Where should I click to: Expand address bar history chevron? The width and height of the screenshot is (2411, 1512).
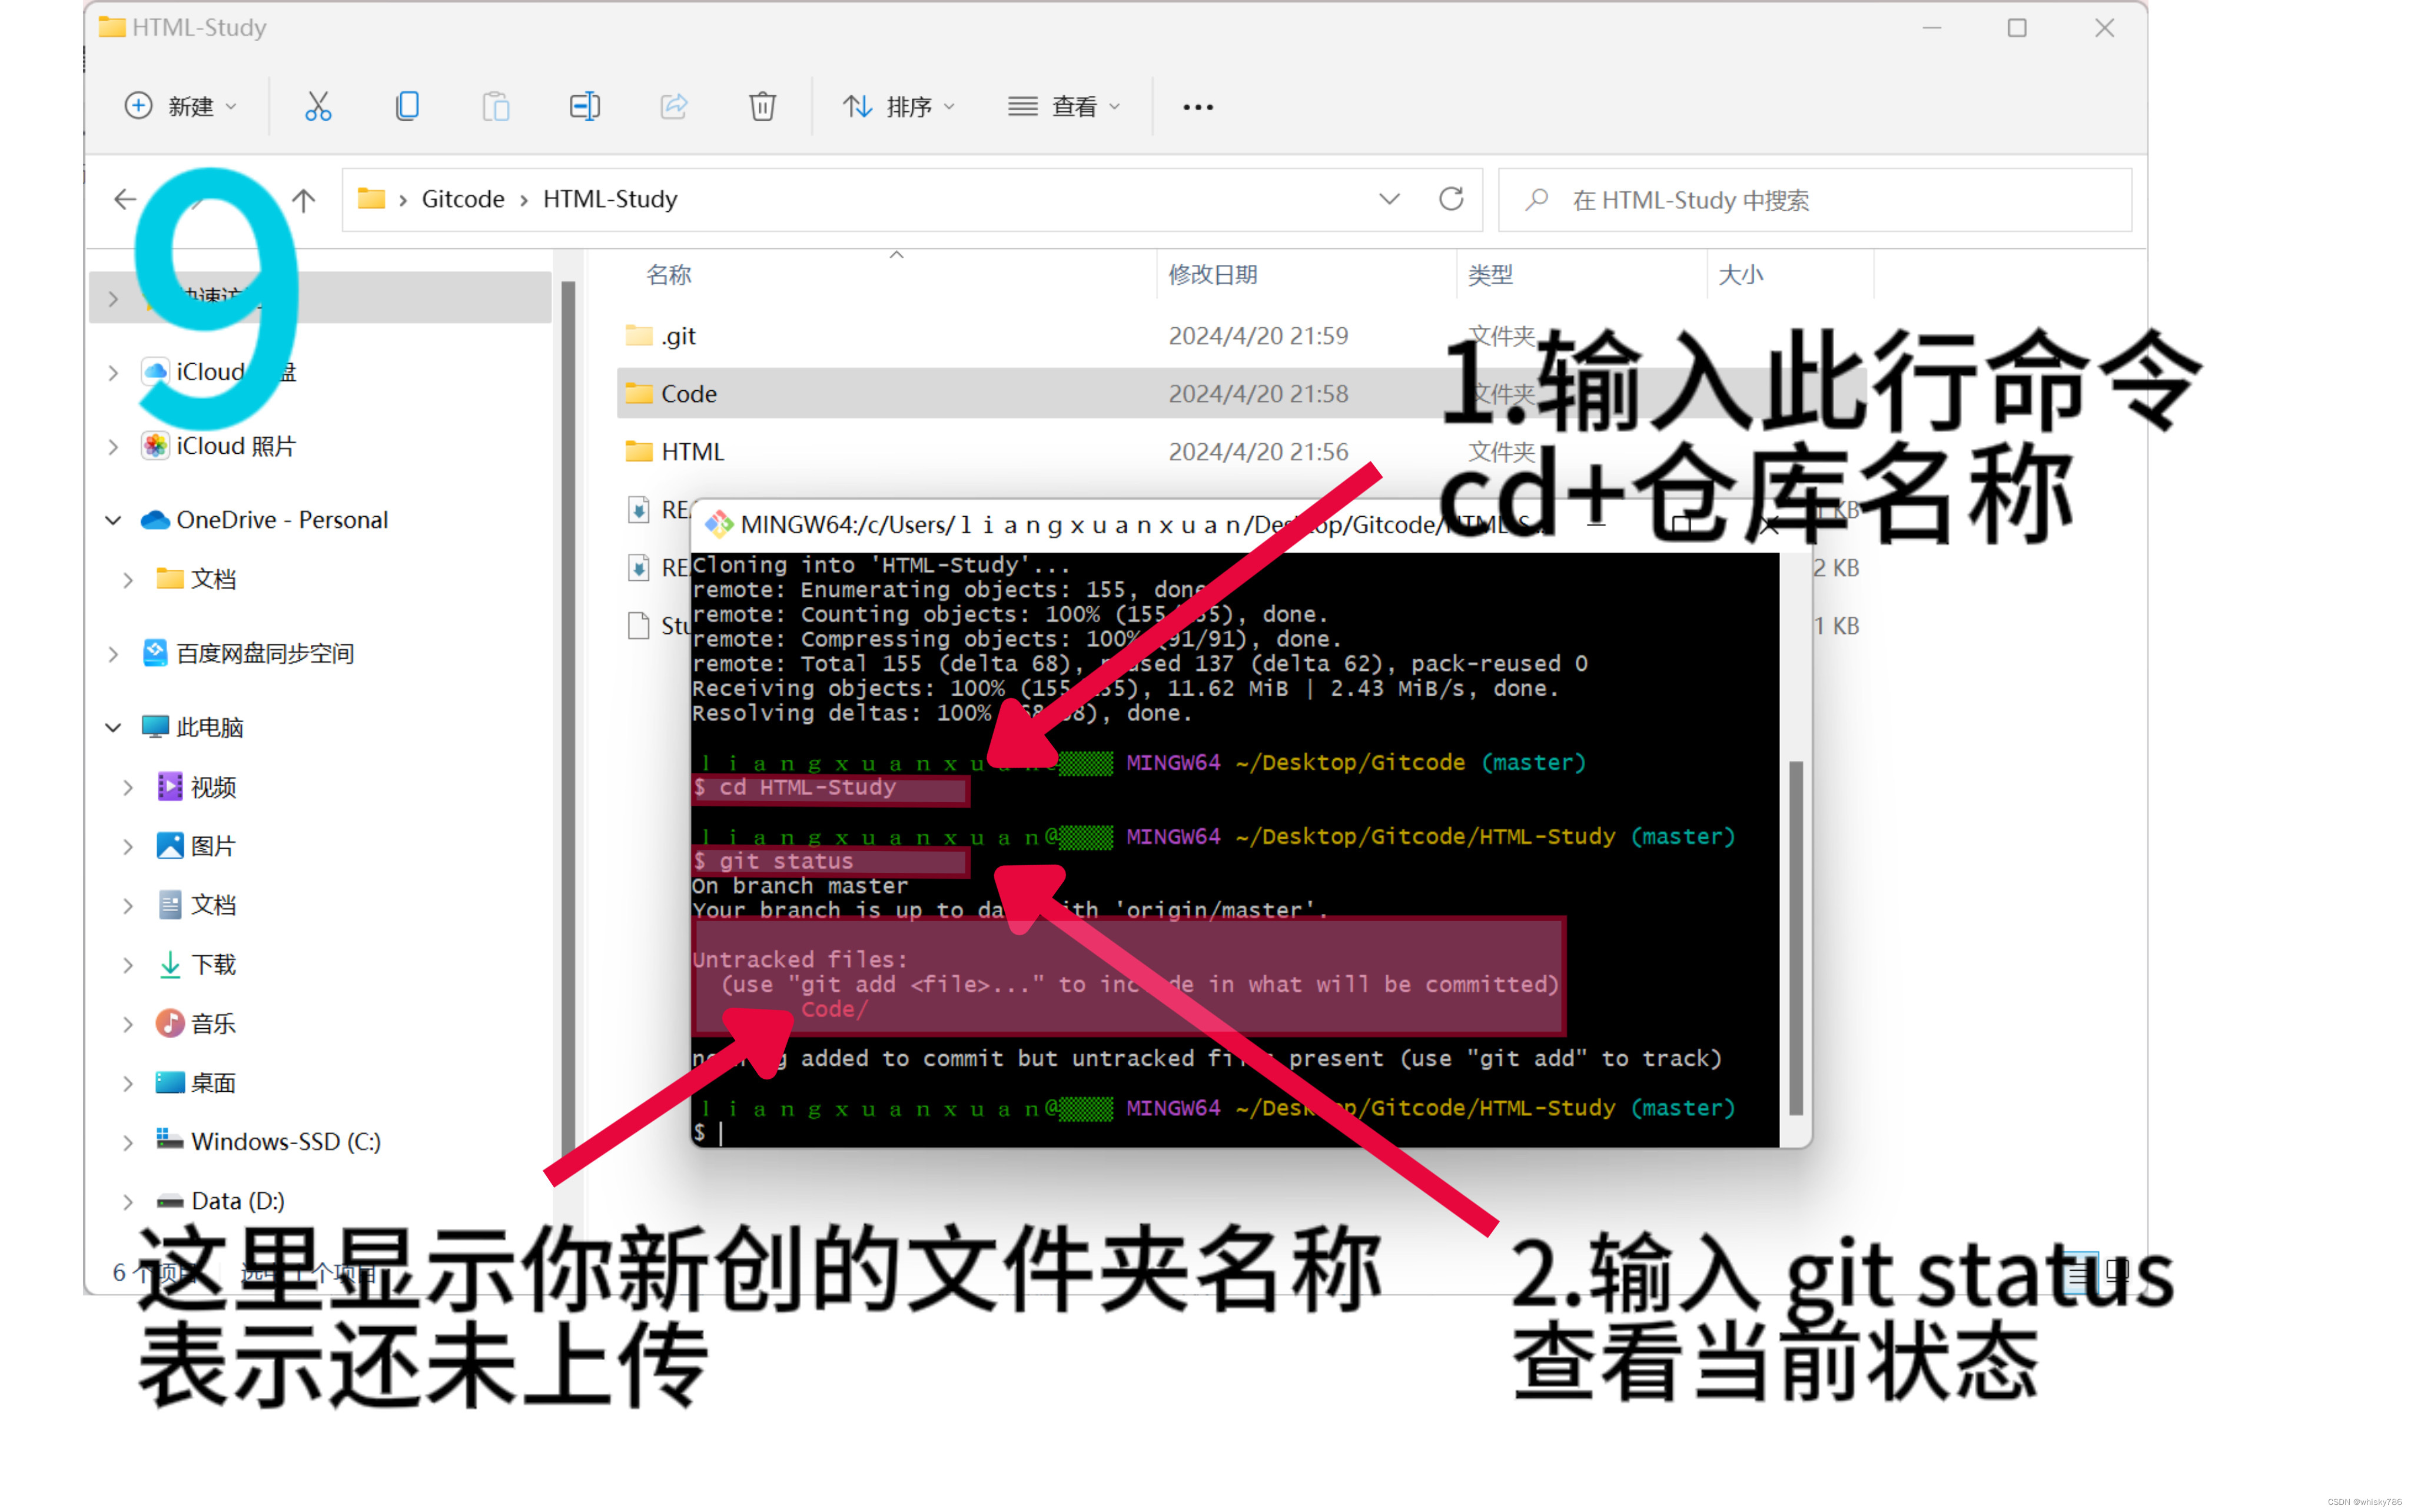tap(1388, 199)
